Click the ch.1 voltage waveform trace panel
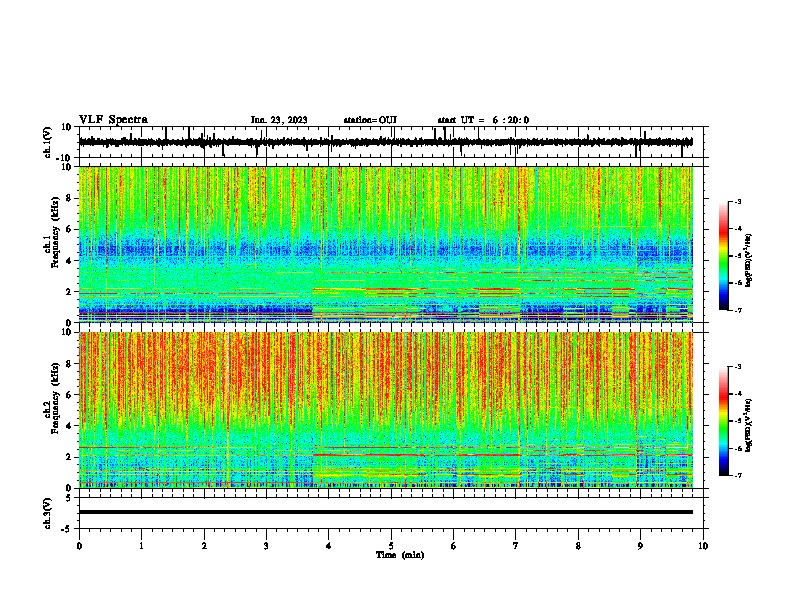Viewport: 792px width, 612px height. pyautogui.click(x=390, y=142)
